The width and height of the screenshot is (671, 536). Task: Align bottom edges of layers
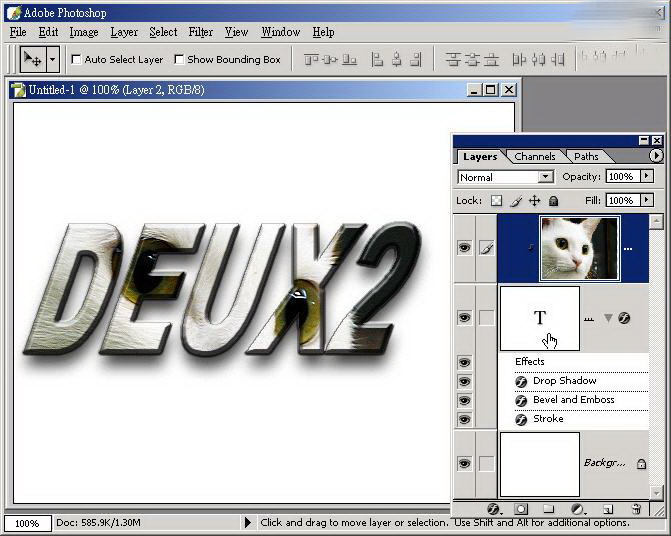[350, 59]
